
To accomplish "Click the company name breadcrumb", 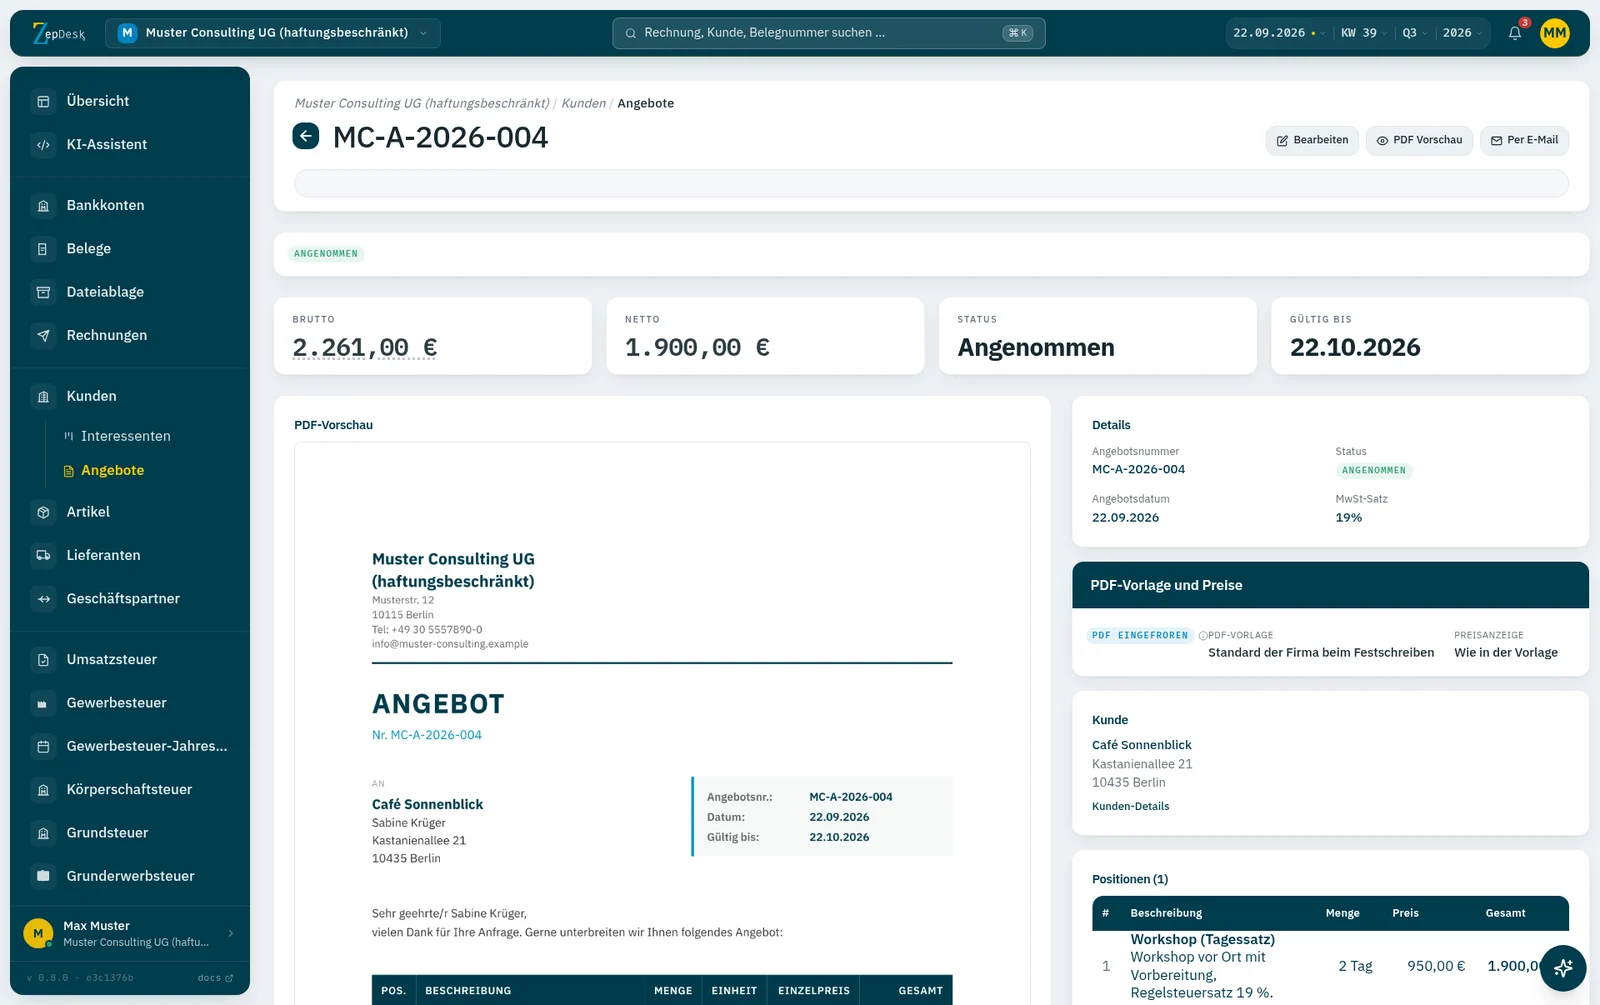I will click(422, 104).
